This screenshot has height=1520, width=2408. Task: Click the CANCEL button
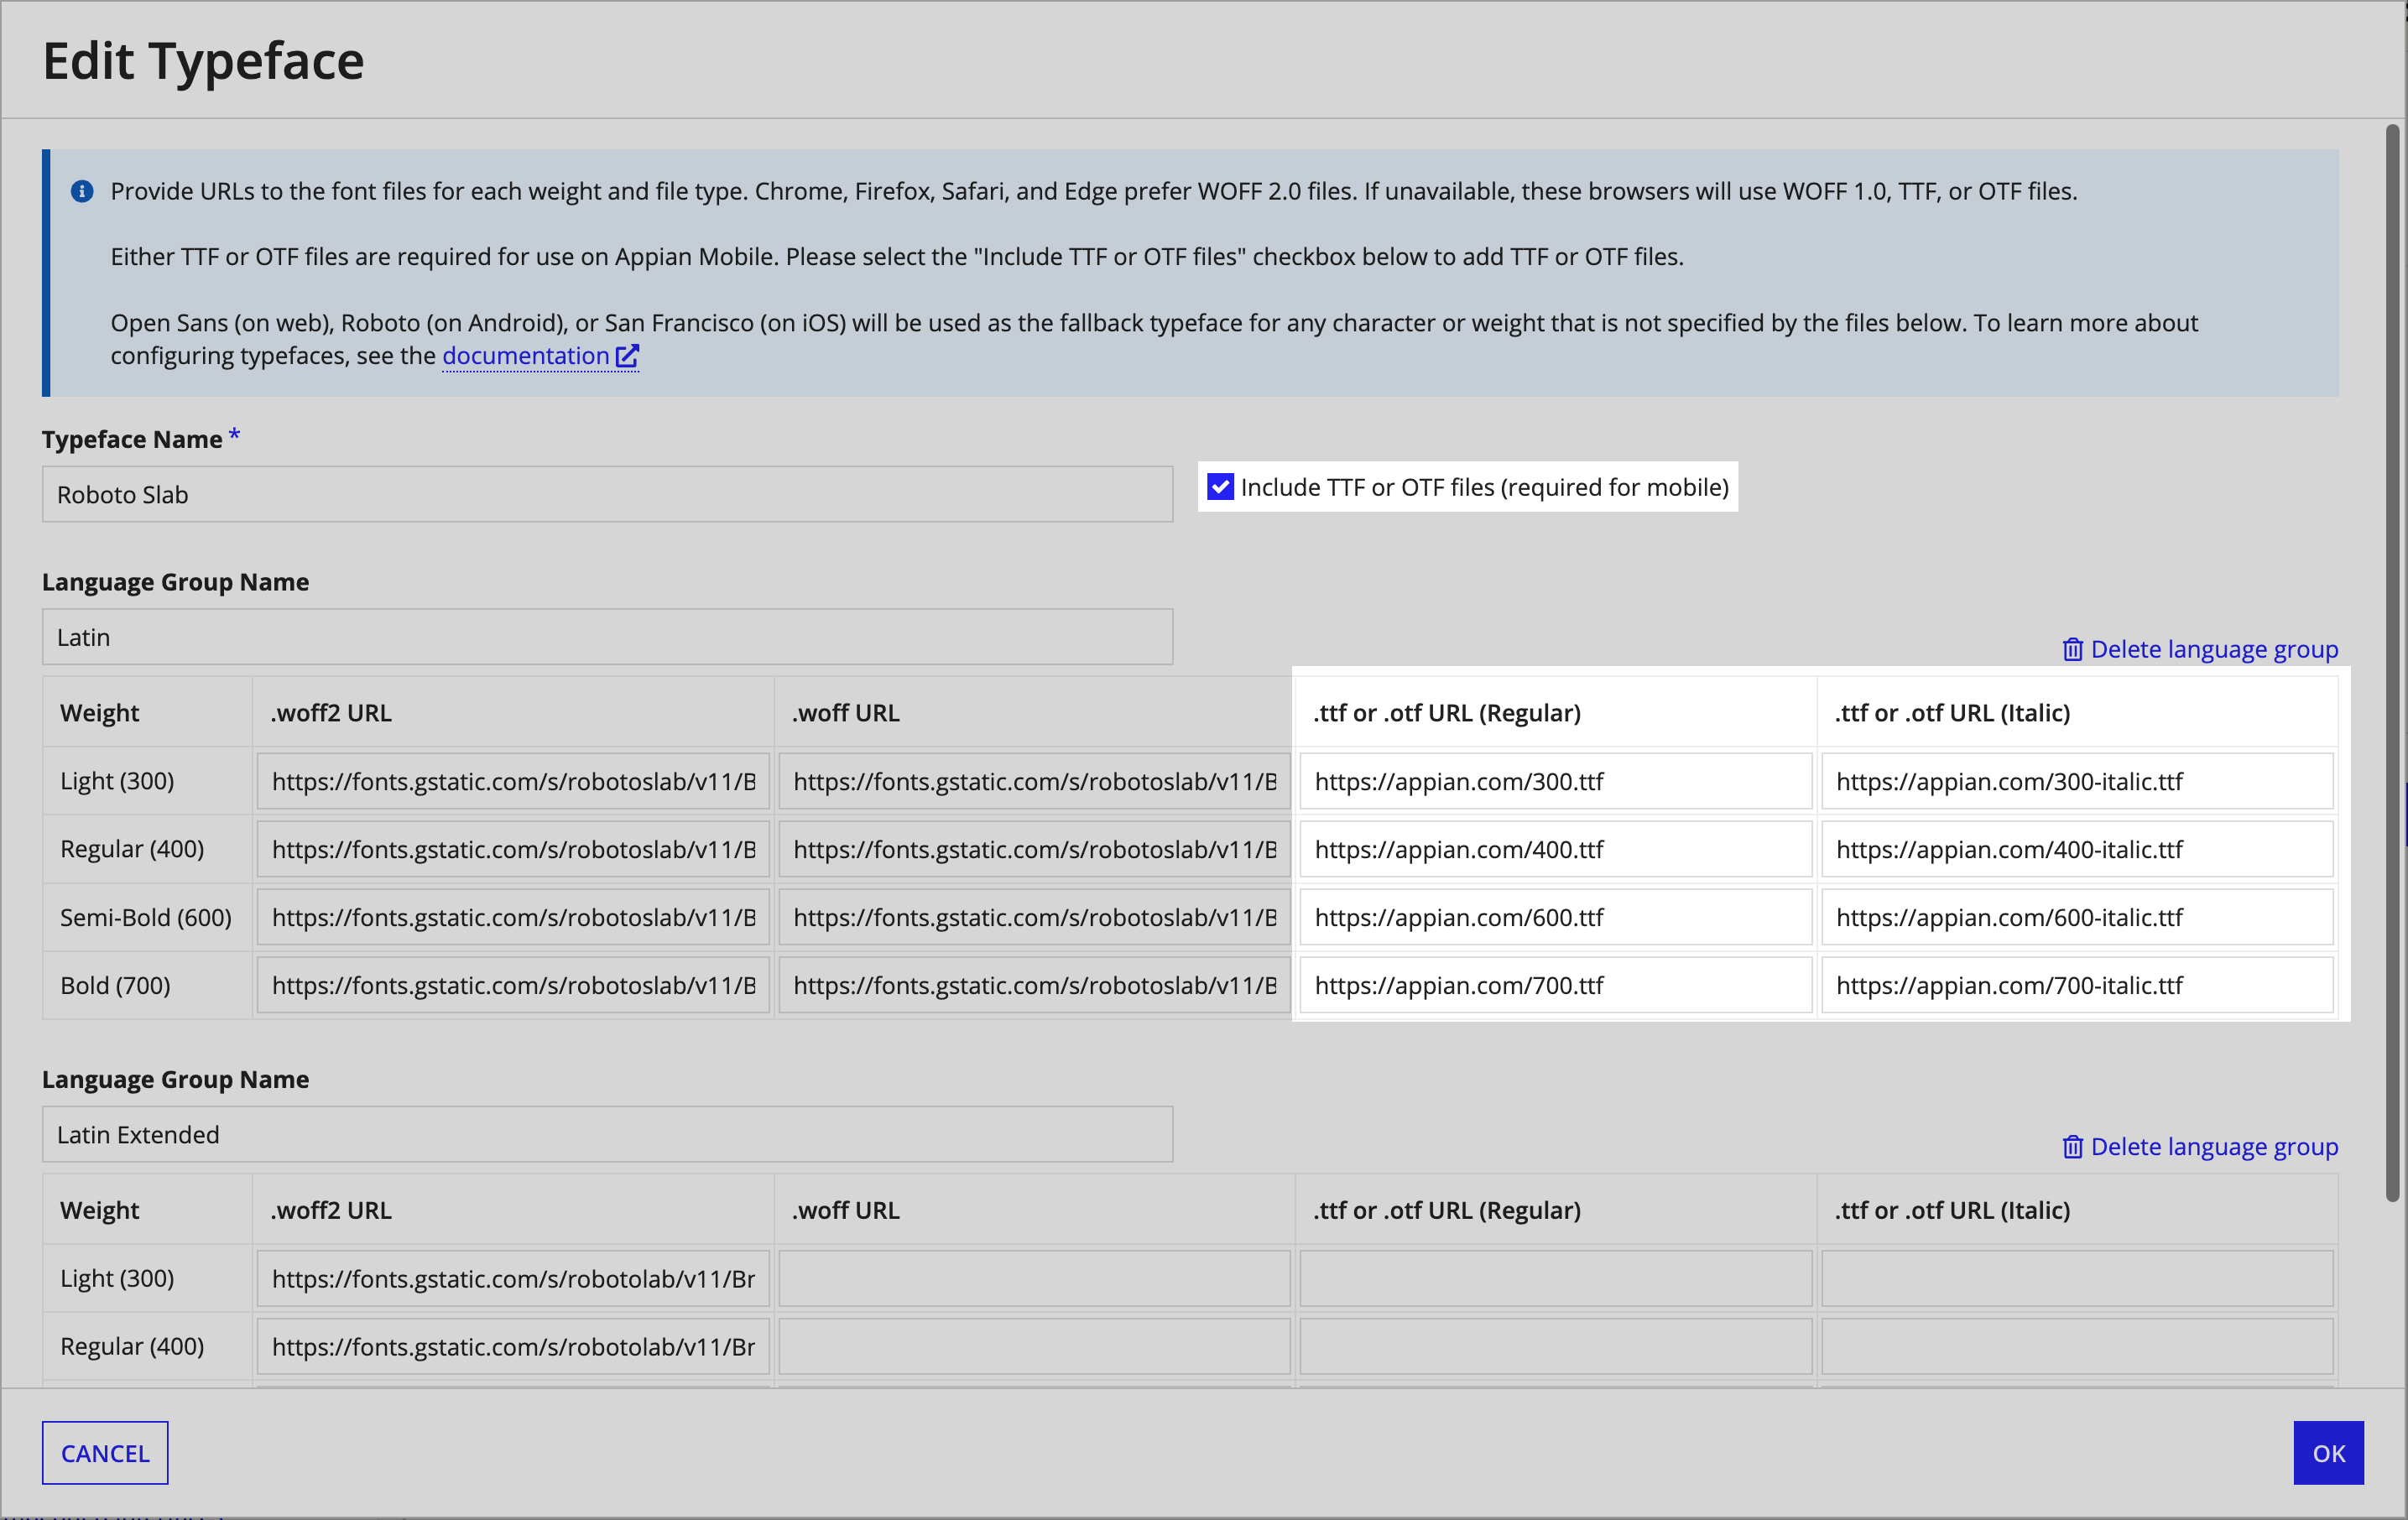click(x=105, y=1453)
